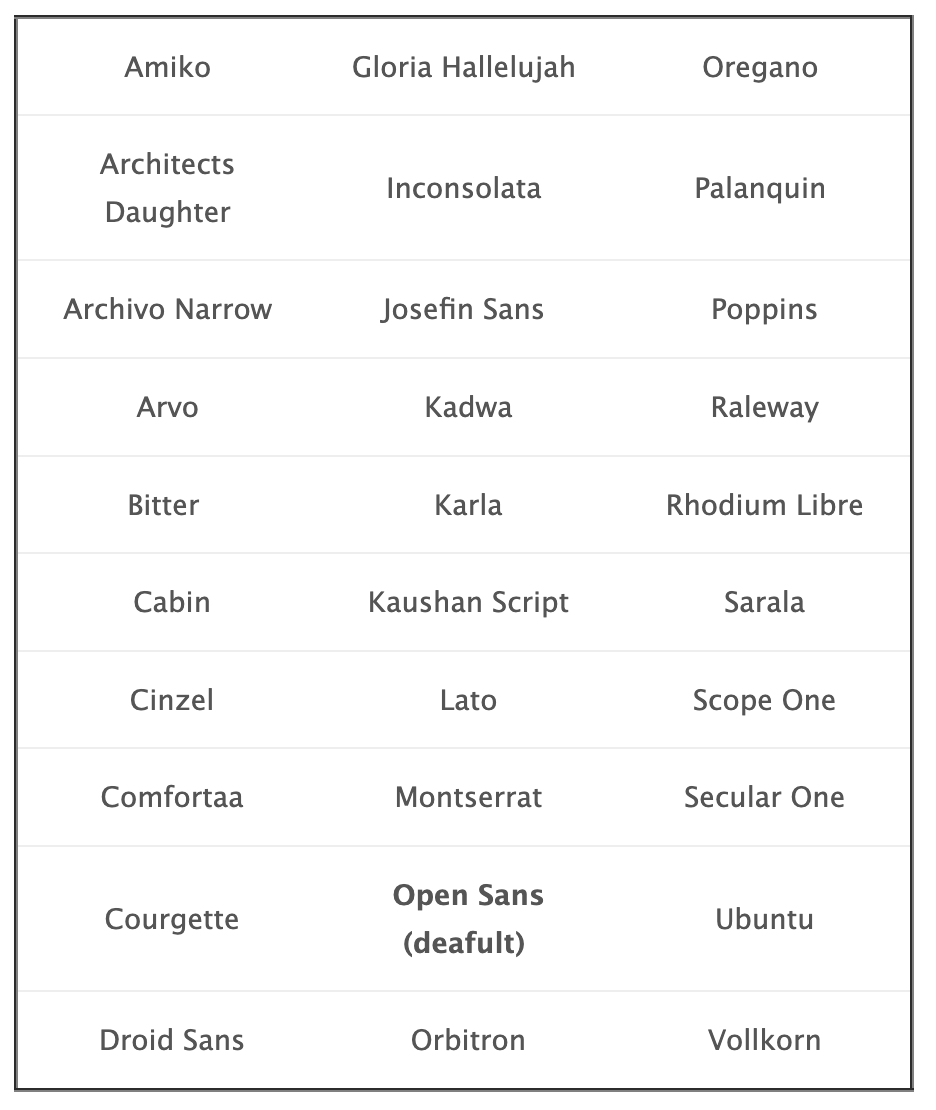Pick the Palanquin font cell

[760, 188]
